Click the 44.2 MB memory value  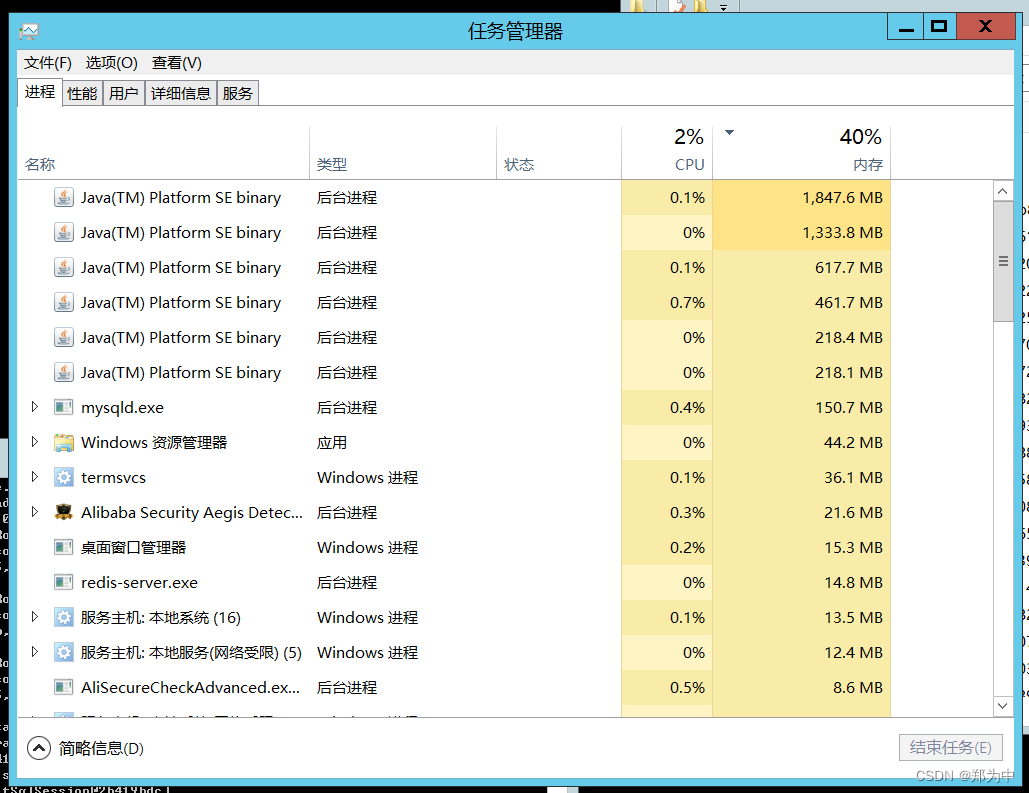pos(853,442)
